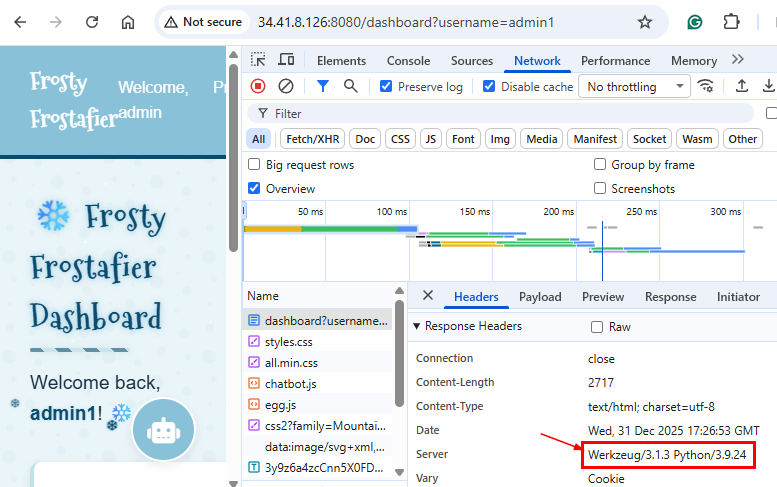Switch to the Console tab
Image resolution: width=777 pixels, height=487 pixels.
(x=408, y=61)
